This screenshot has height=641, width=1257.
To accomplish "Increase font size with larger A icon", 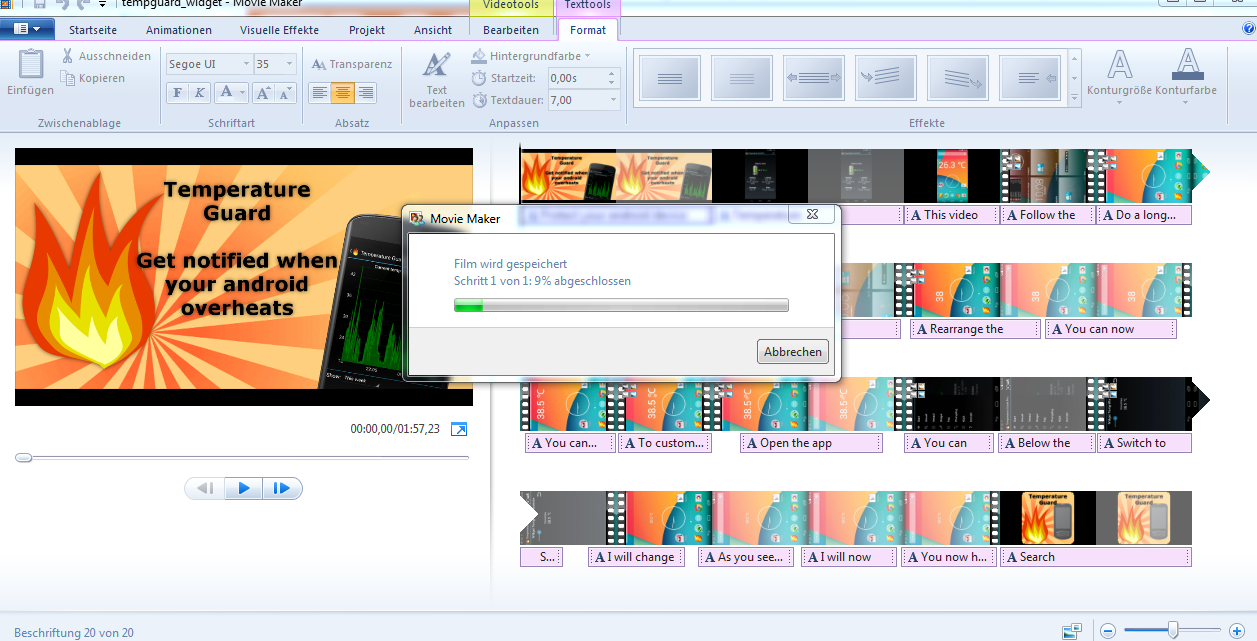I will coord(263,93).
